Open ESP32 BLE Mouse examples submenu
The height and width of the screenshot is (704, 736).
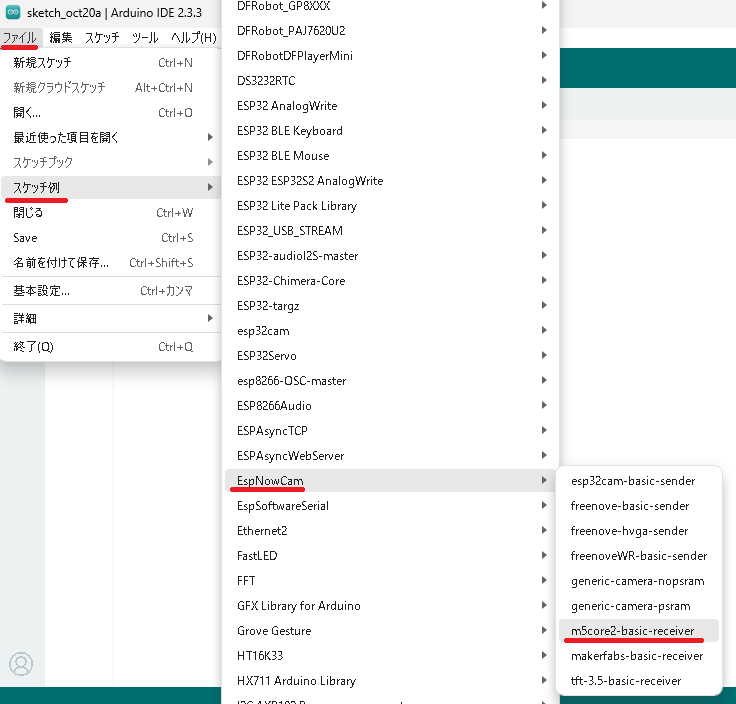tap(391, 155)
